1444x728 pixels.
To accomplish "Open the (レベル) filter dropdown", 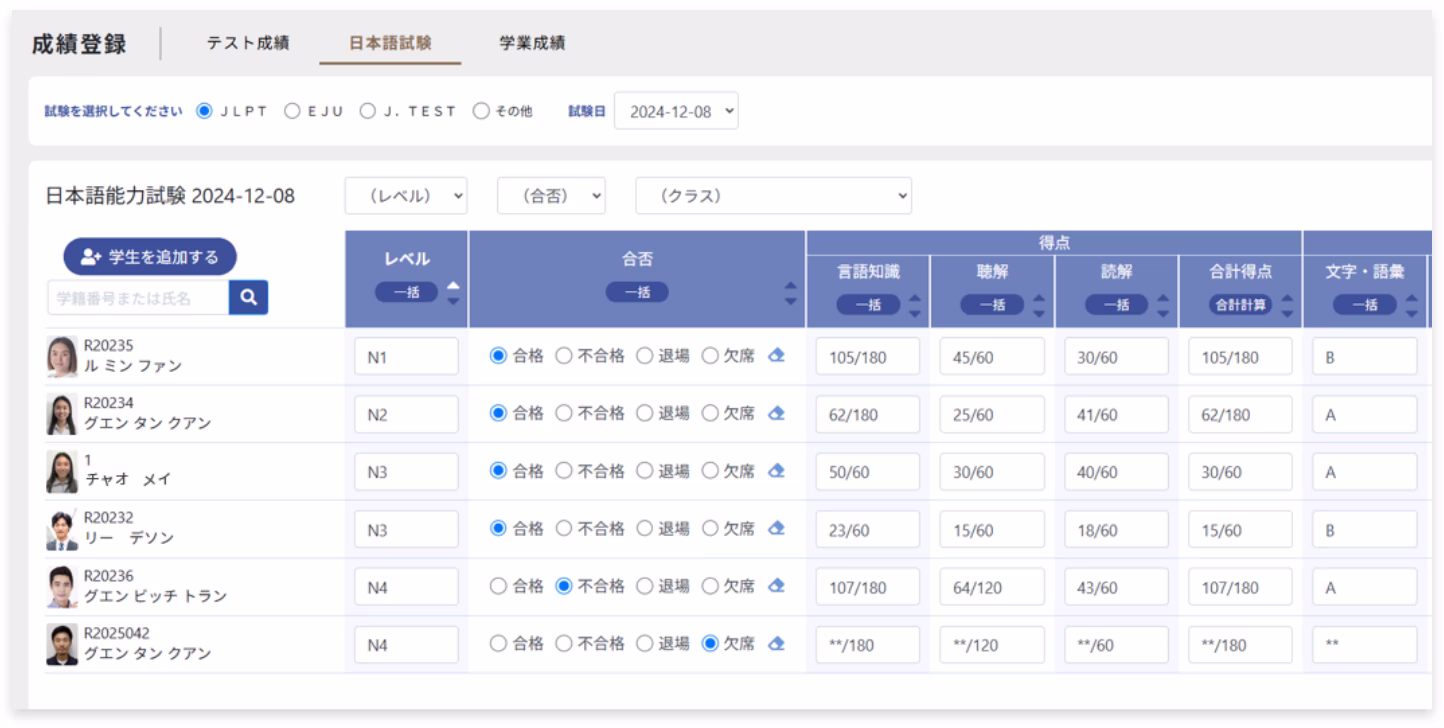I will click(406, 195).
